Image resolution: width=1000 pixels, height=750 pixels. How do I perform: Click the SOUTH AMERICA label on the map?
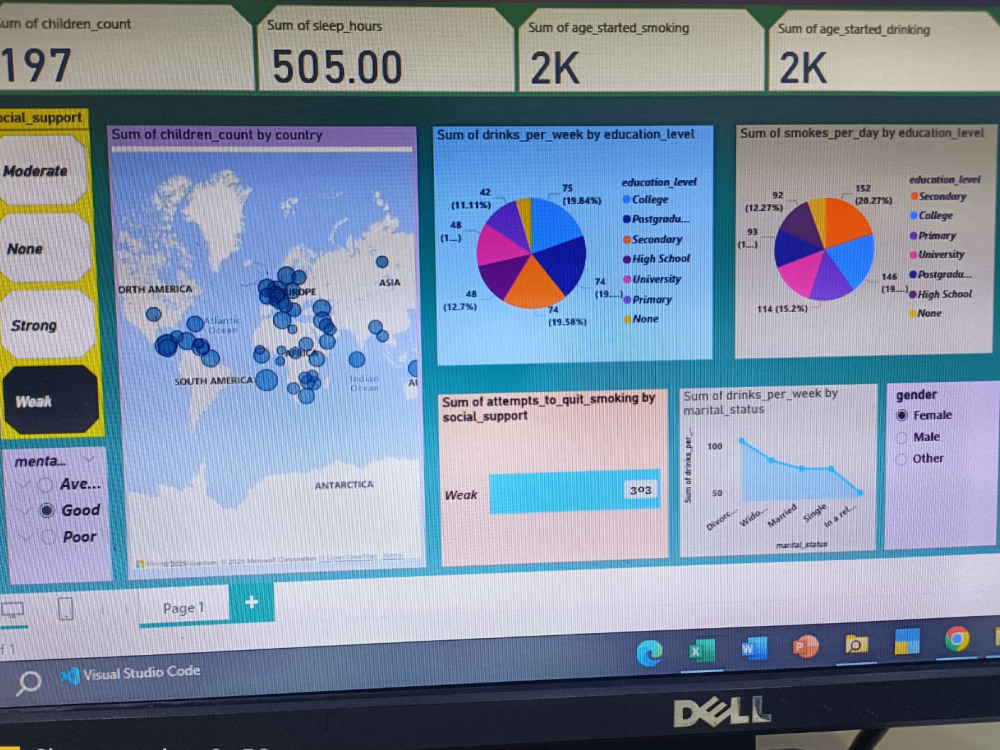[214, 381]
